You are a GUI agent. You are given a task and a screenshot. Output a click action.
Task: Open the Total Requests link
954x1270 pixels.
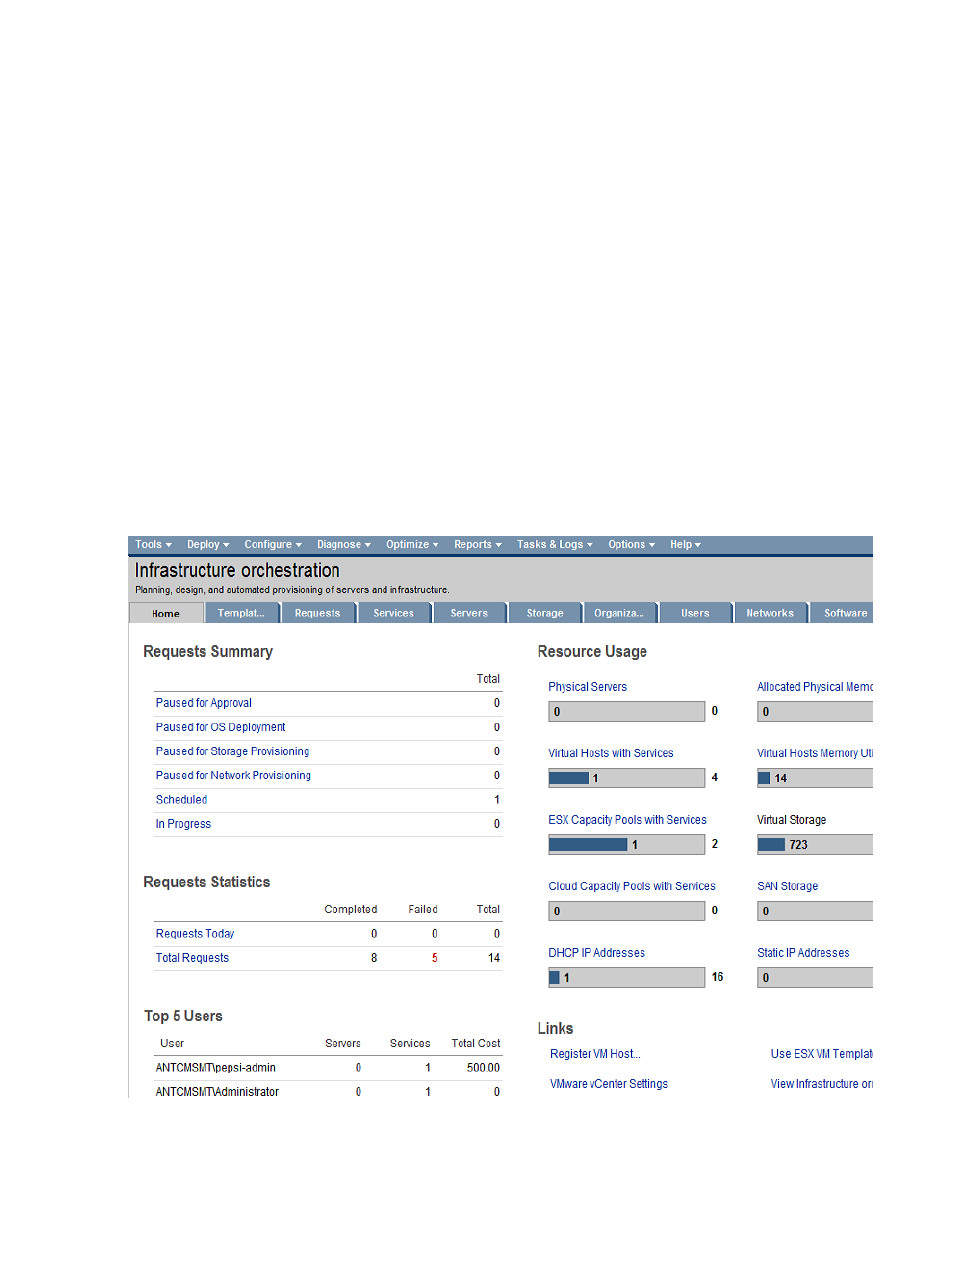coord(193,958)
